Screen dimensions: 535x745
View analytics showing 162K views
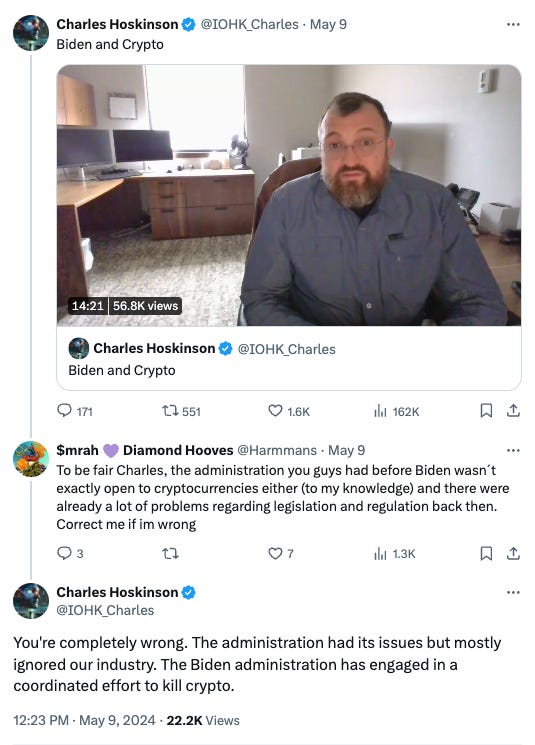[x=396, y=411]
